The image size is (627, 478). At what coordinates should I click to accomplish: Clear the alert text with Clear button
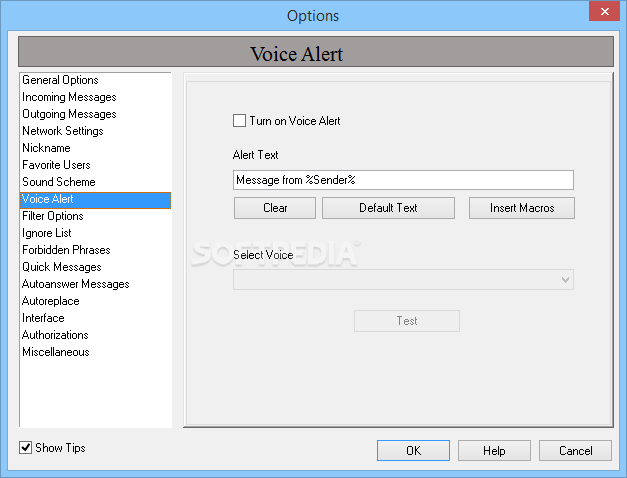[275, 208]
